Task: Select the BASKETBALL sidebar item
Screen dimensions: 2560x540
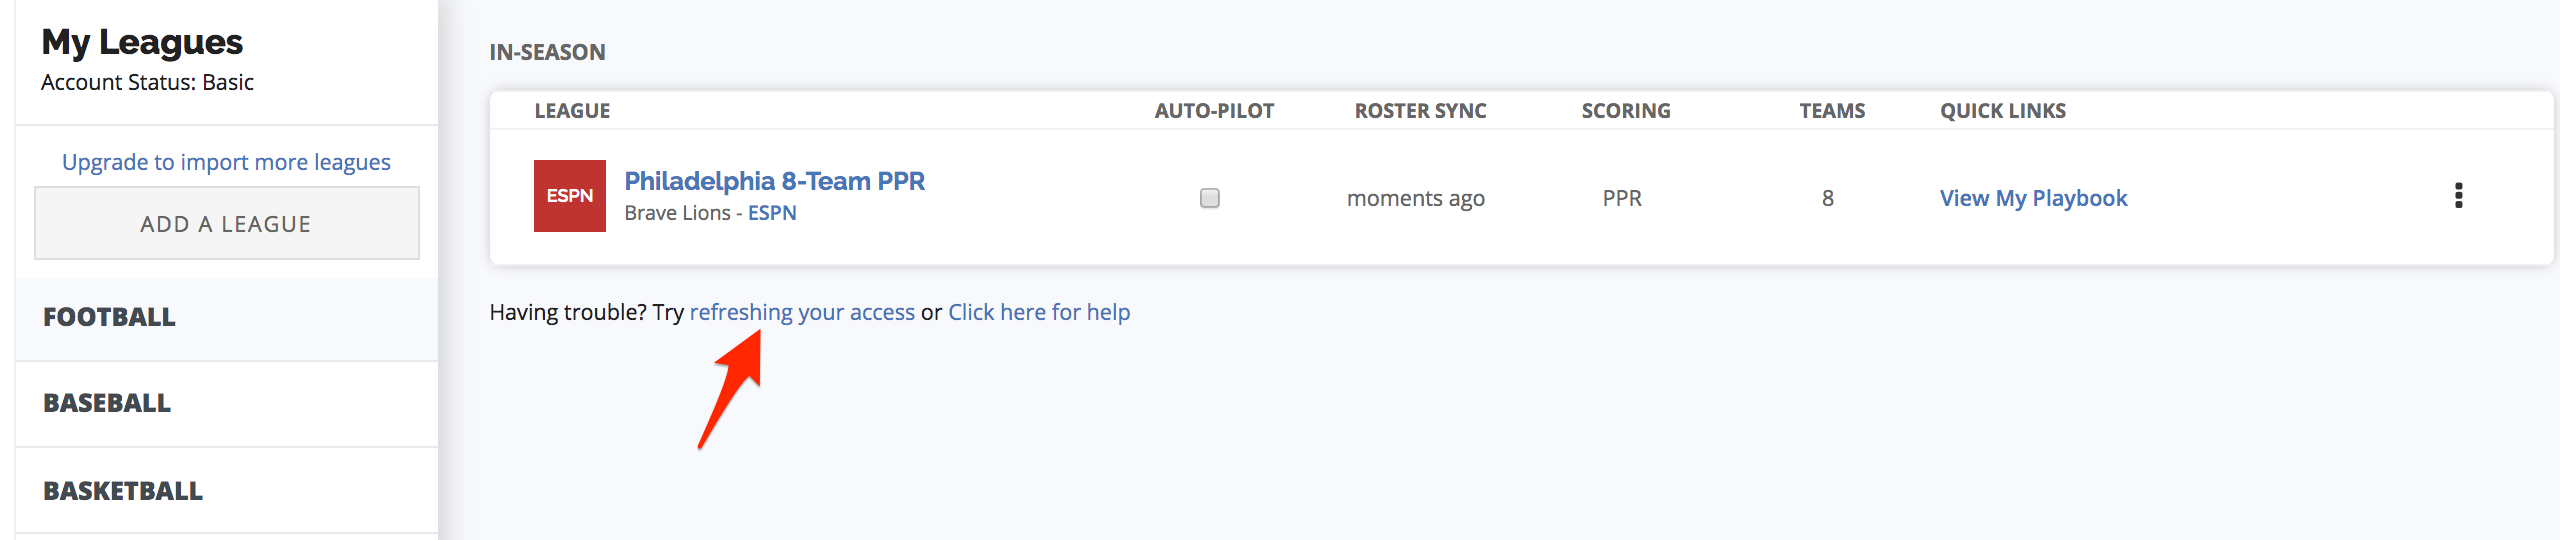Action: (x=227, y=491)
